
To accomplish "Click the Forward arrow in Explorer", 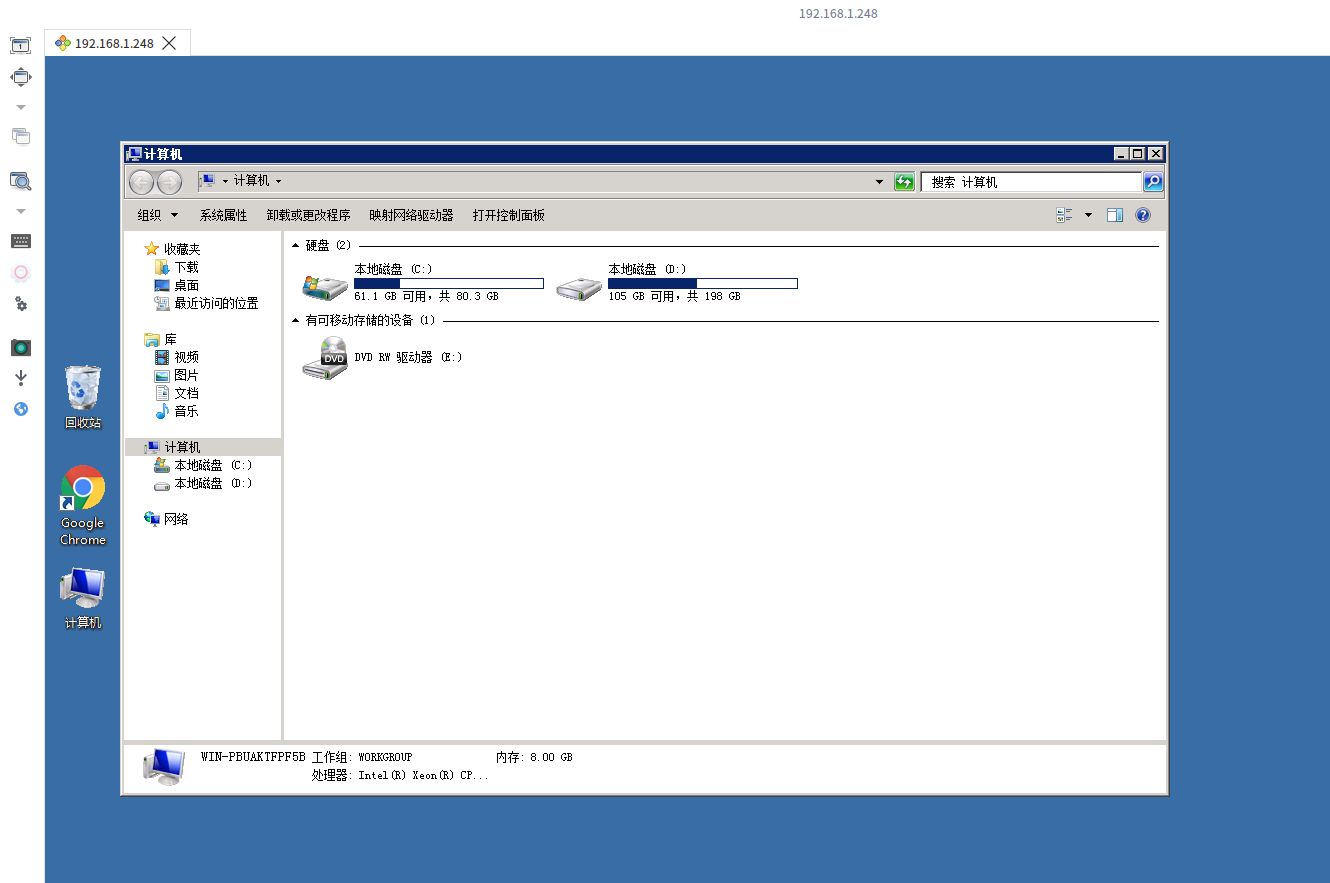I will point(170,182).
